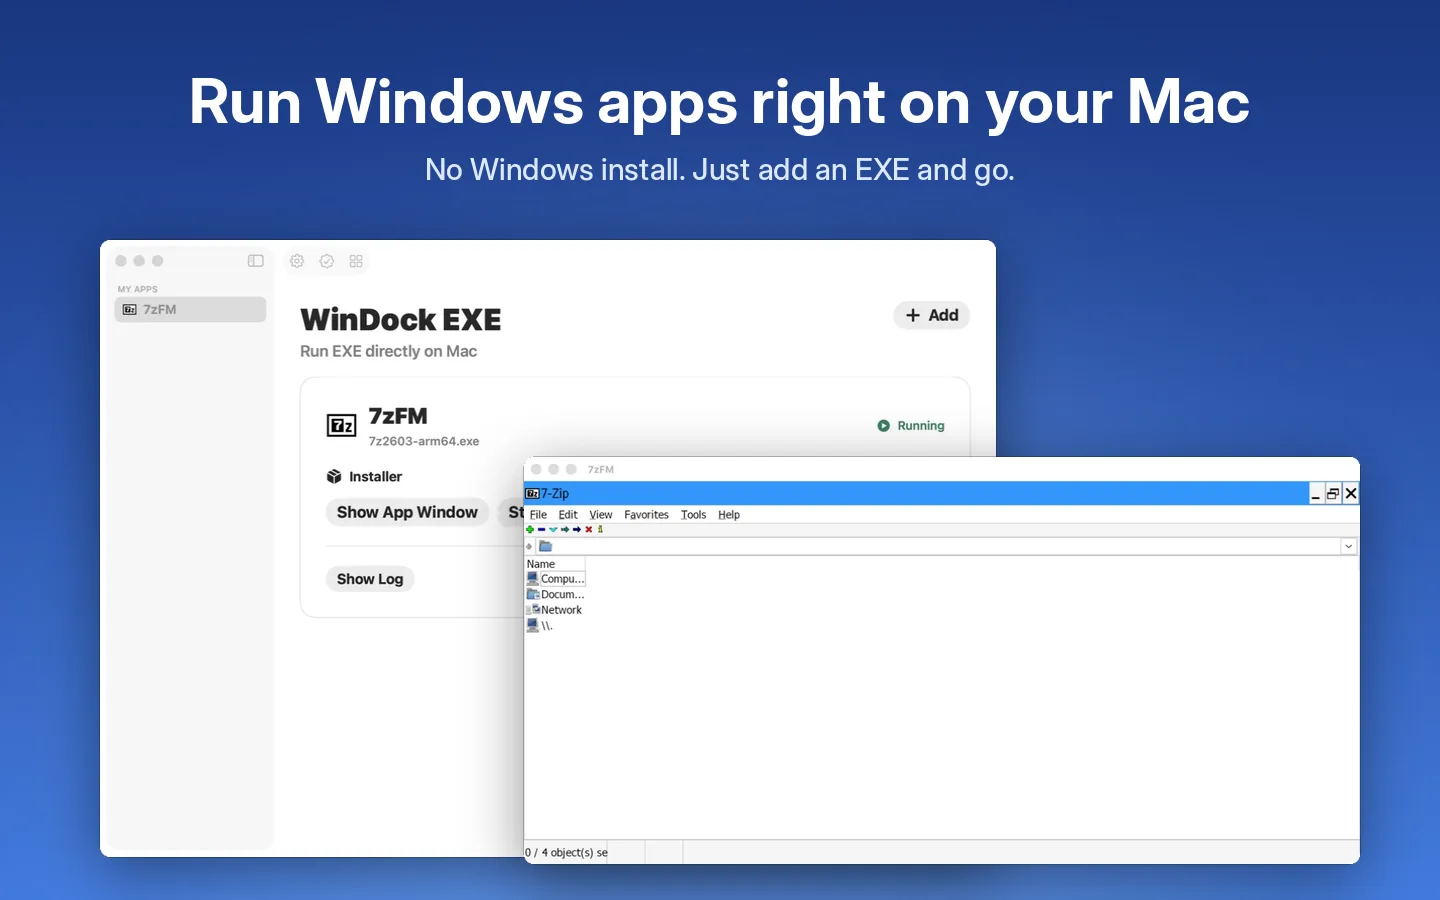Click the folder icon inside the 7-Zip address bar
This screenshot has height=900, width=1440.
tap(545, 547)
